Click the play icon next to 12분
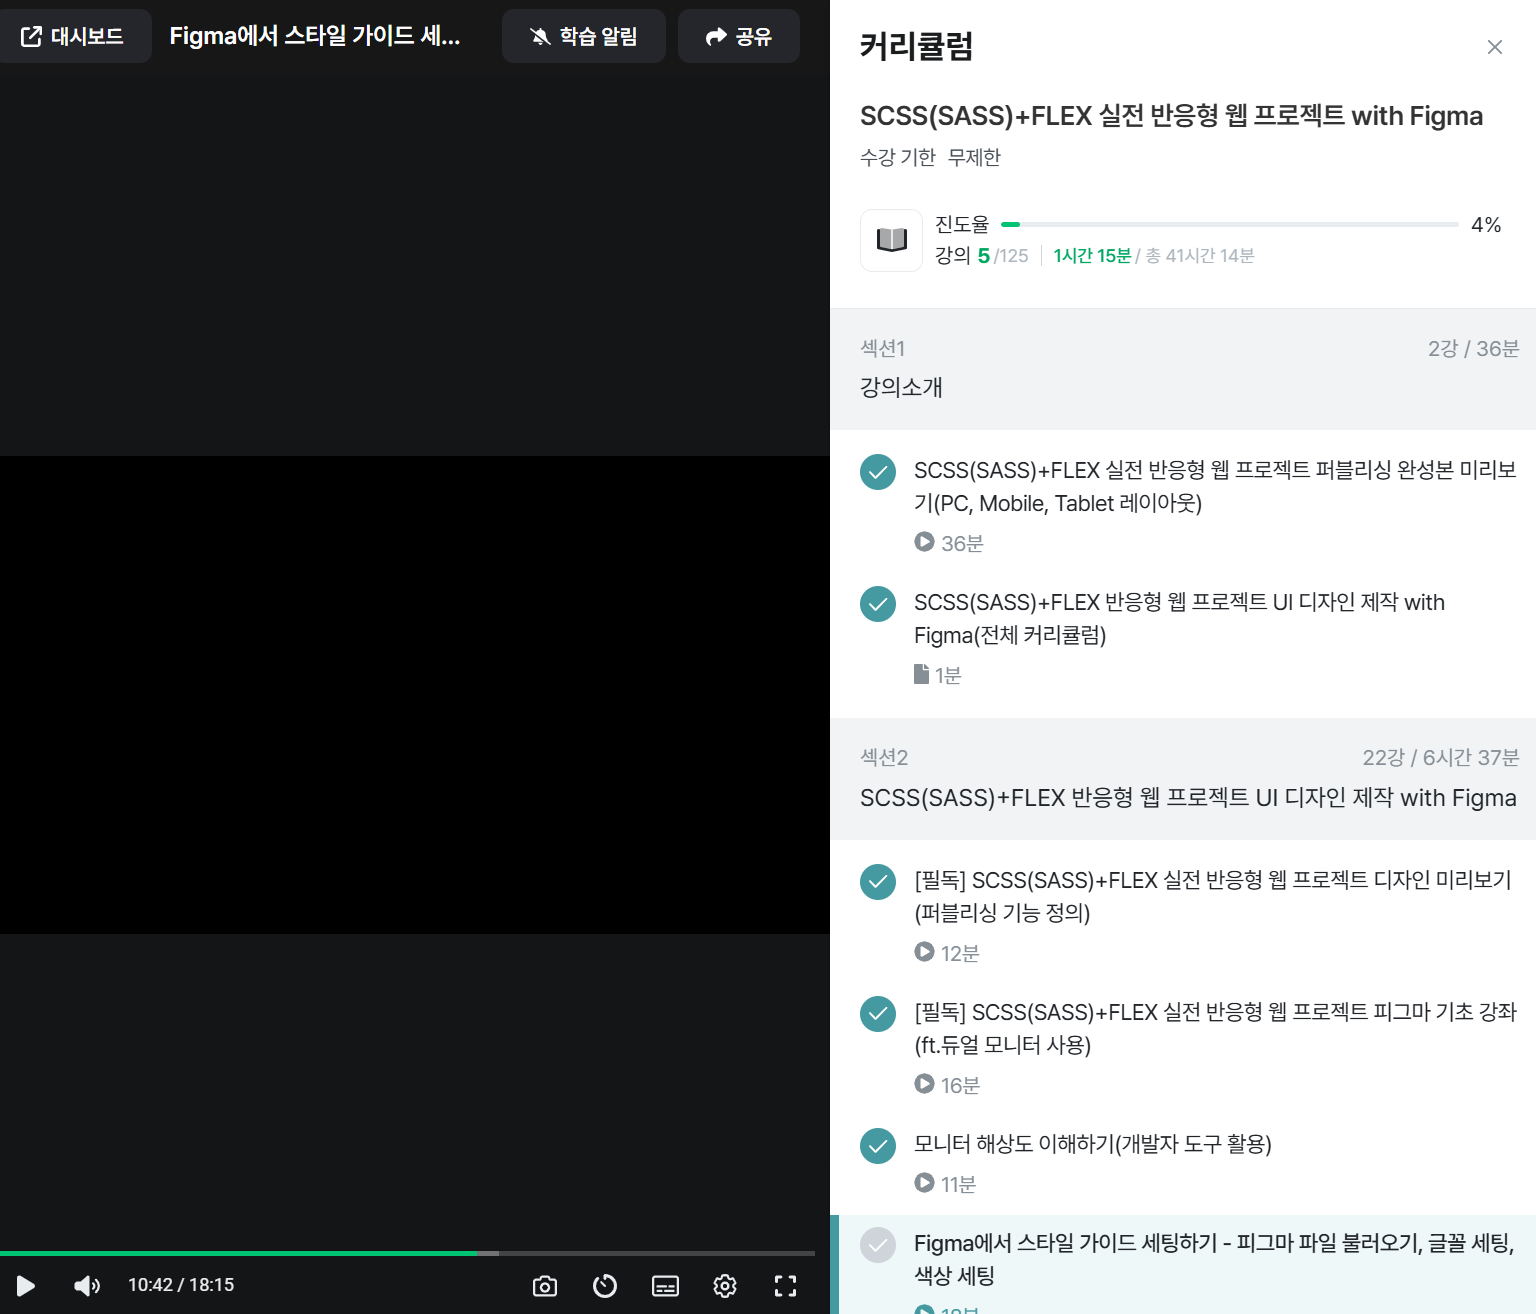This screenshot has height=1314, width=1536. (x=924, y=952)
